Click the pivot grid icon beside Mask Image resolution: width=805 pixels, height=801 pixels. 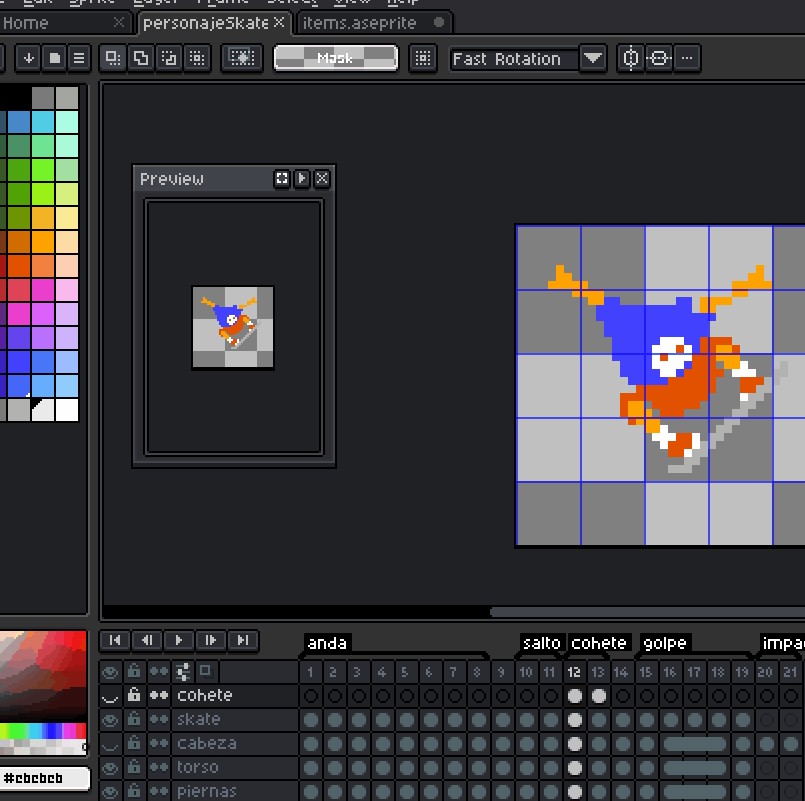(423, 58)
